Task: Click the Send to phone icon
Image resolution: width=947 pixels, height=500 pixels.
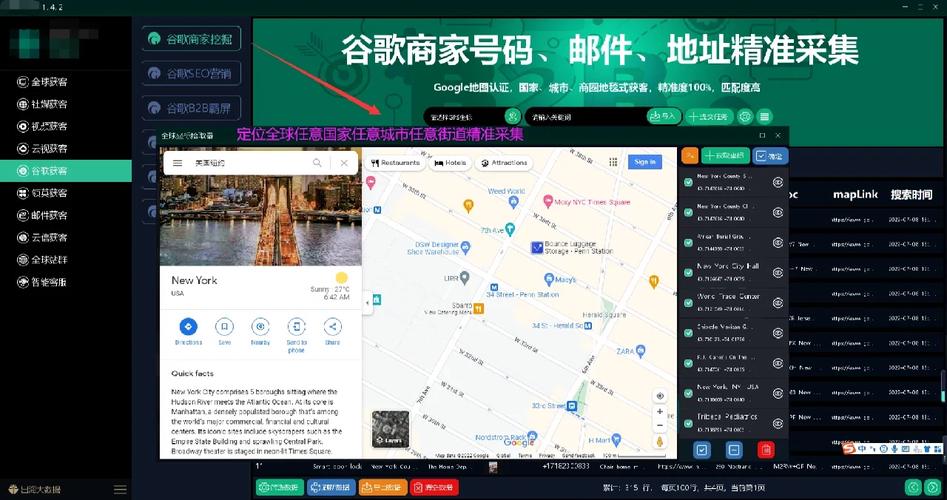Action: click(297, 327)
